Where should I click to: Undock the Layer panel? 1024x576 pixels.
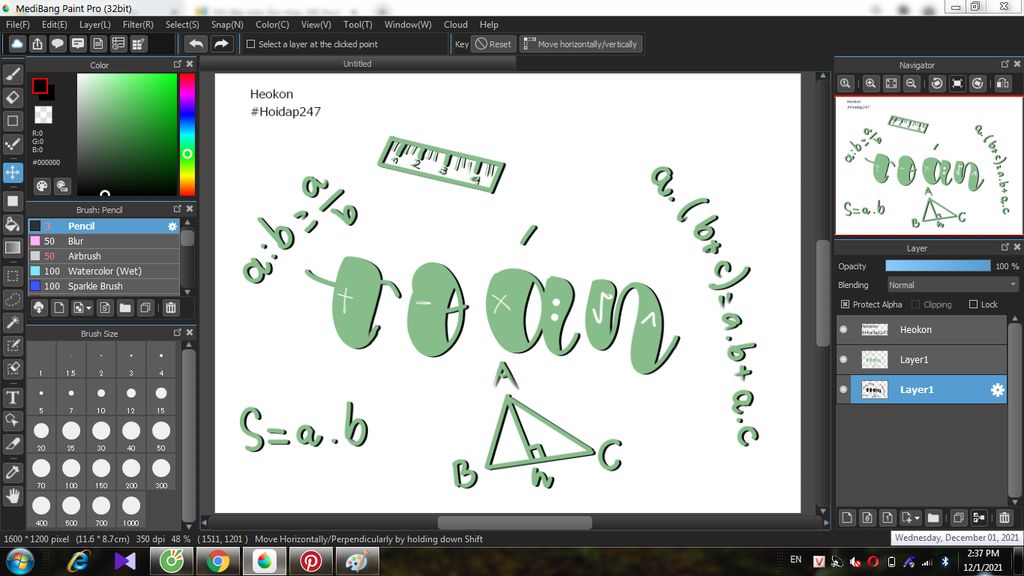1004,247
